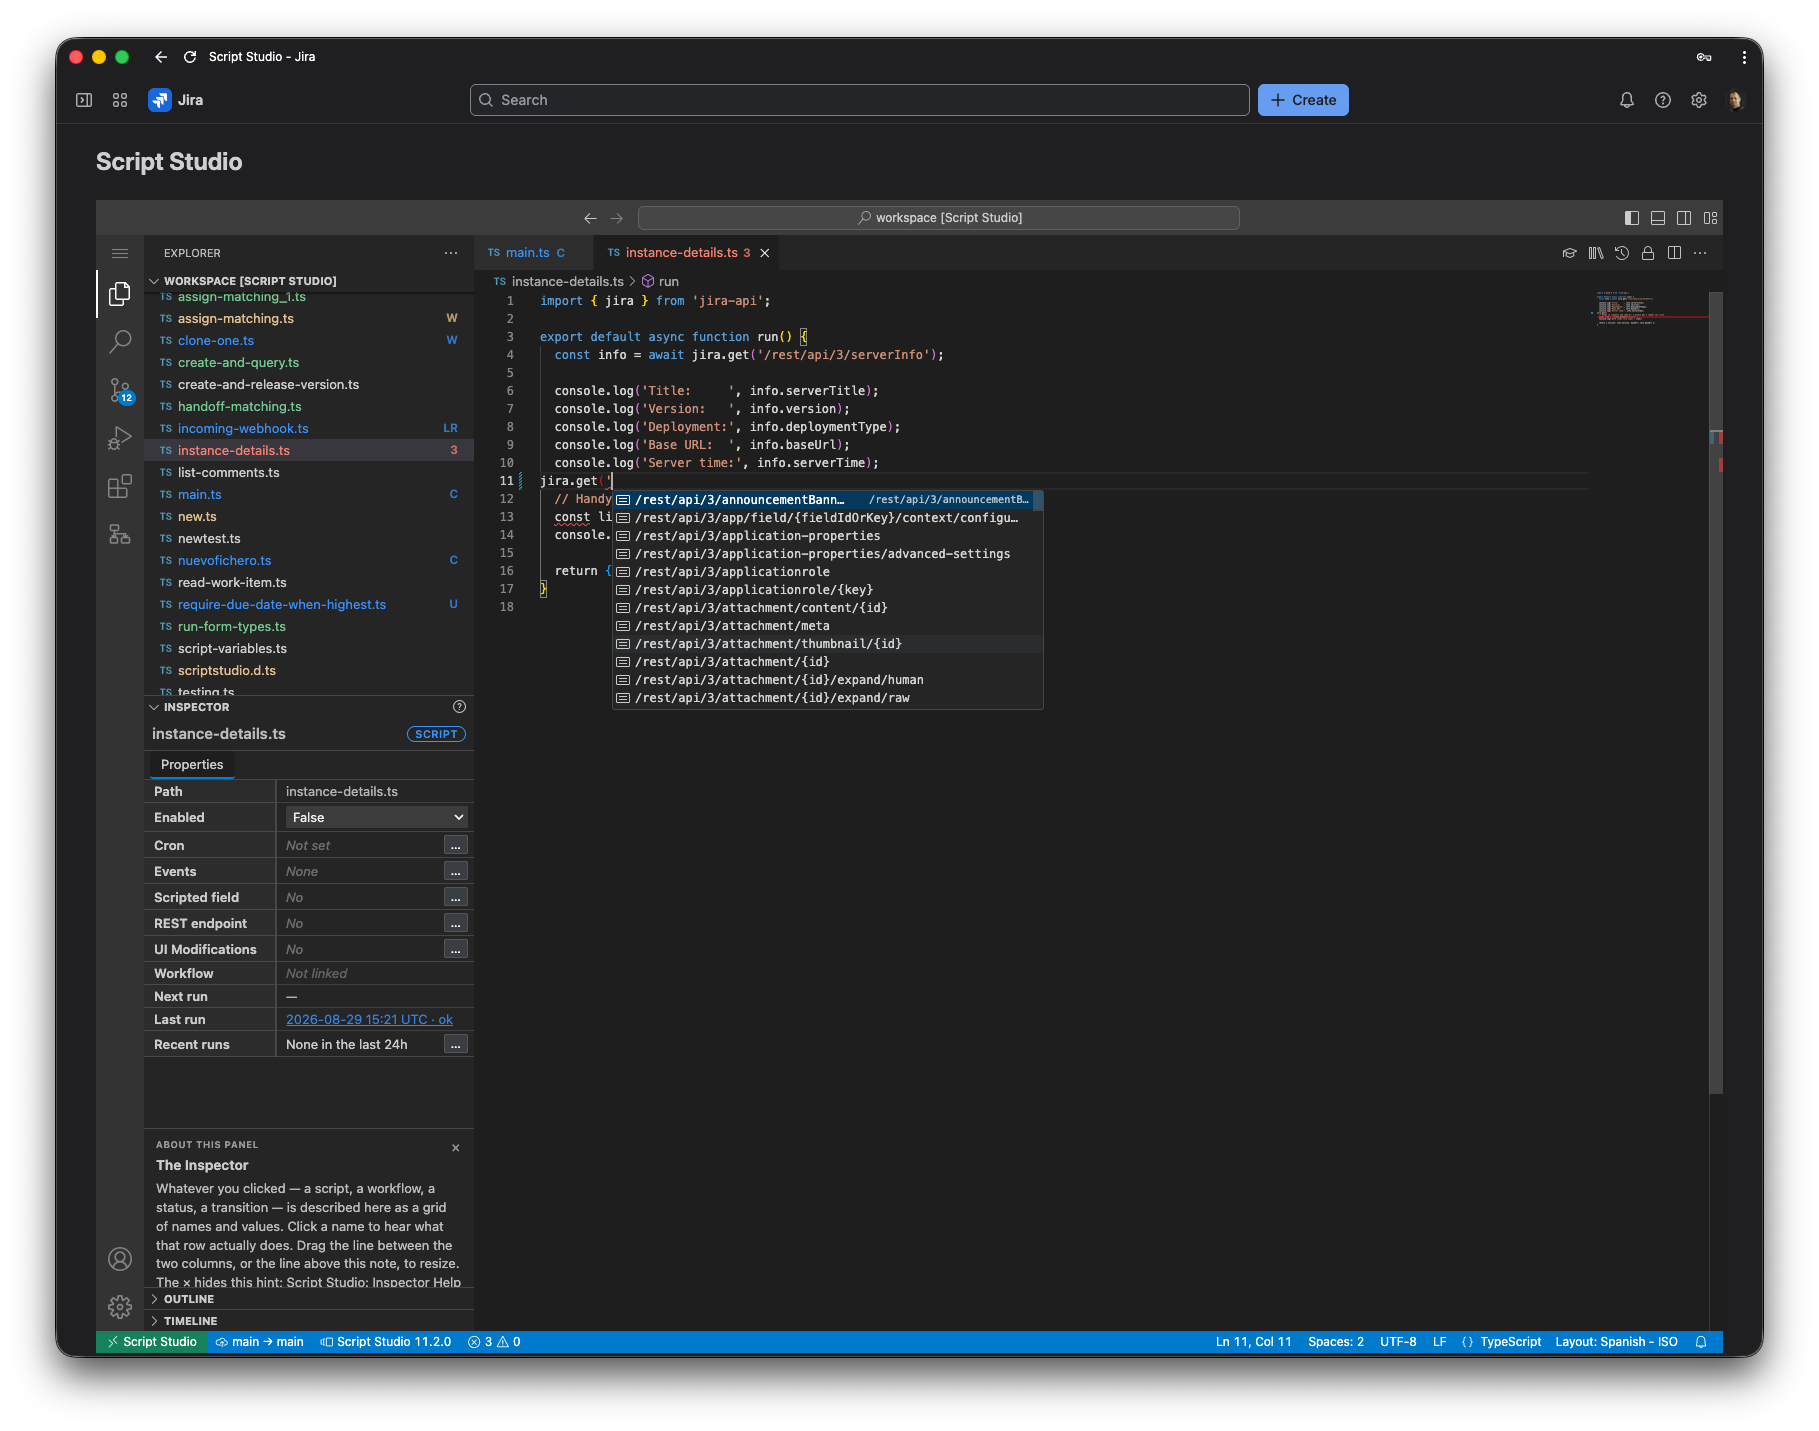Toggle the secondary side bar layout button

coord(1684,218)
